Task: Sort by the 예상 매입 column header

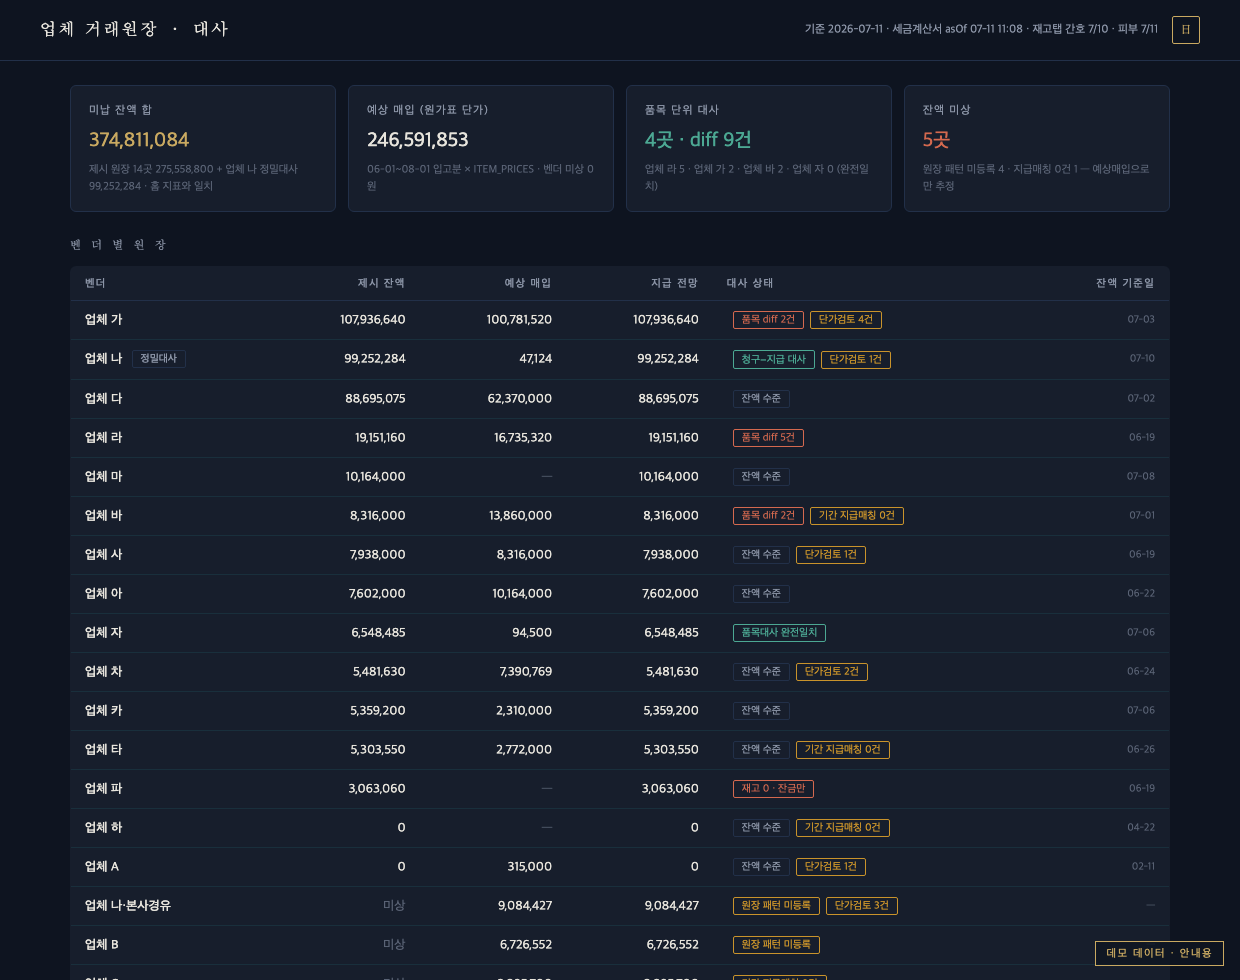Action: (x=528, y=283)
